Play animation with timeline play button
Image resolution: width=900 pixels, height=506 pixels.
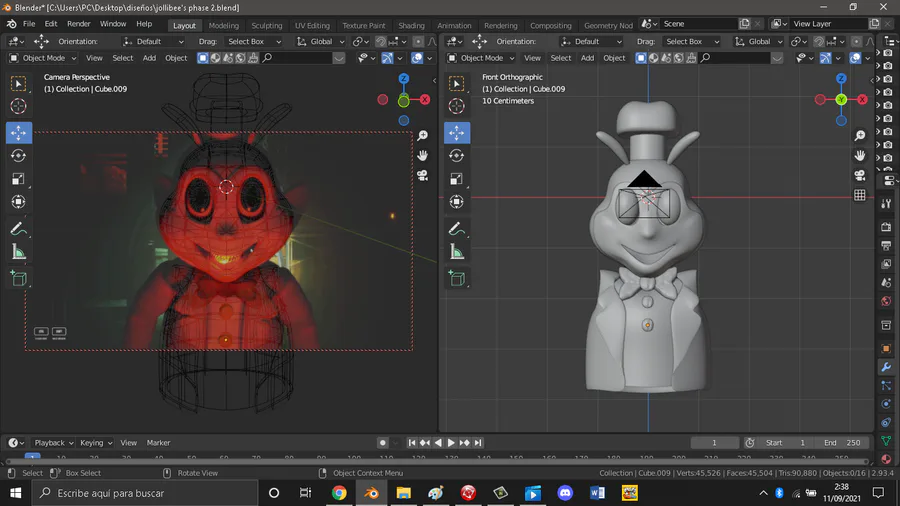point(451,443)
